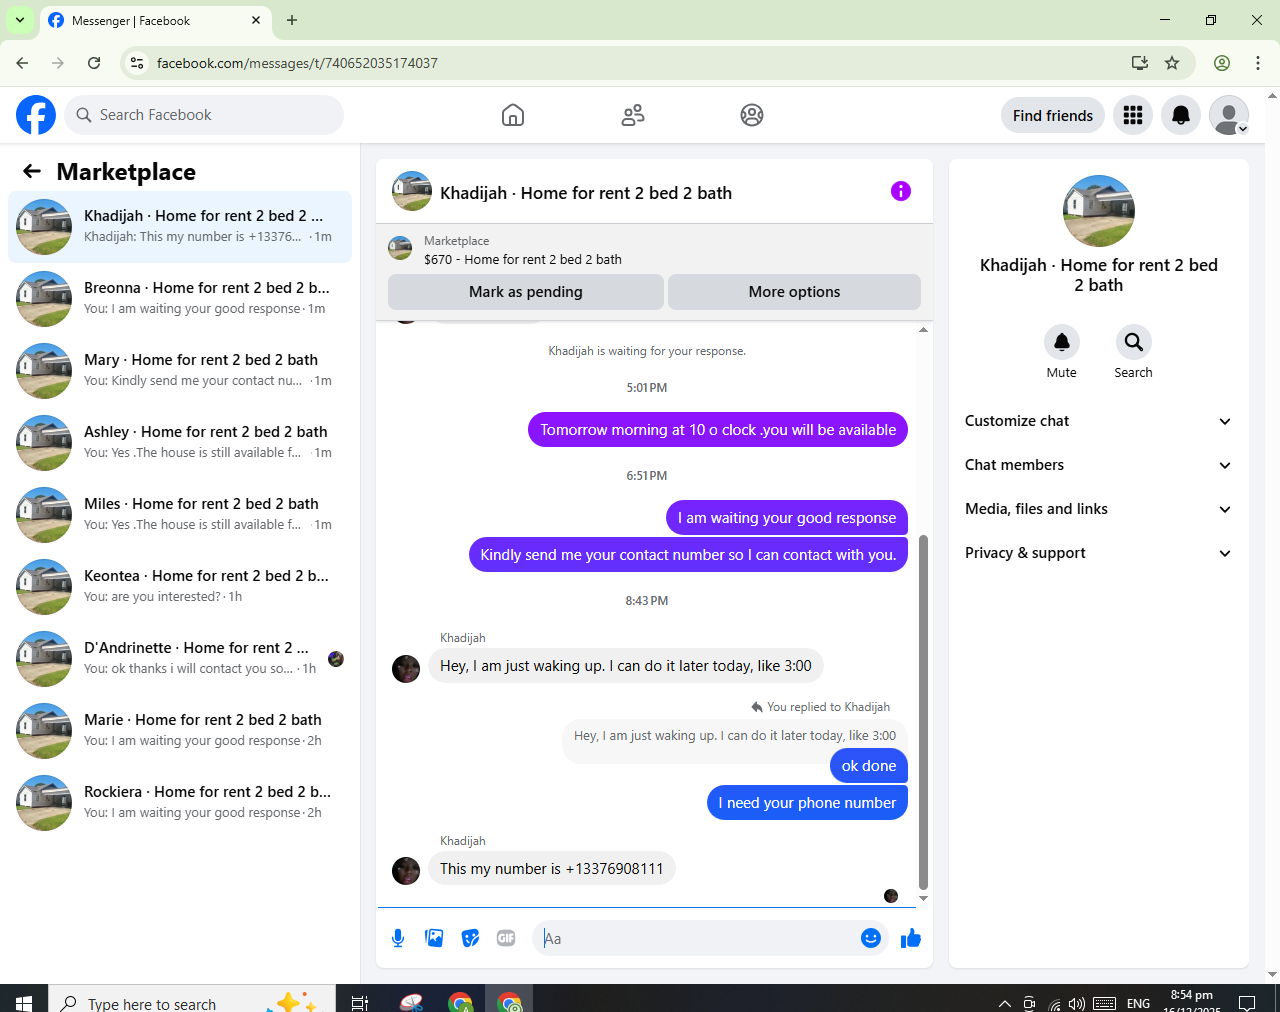Screen dimensions: 1280x1012
Task: Click the message text box
Action: click(x=698, y=938)
